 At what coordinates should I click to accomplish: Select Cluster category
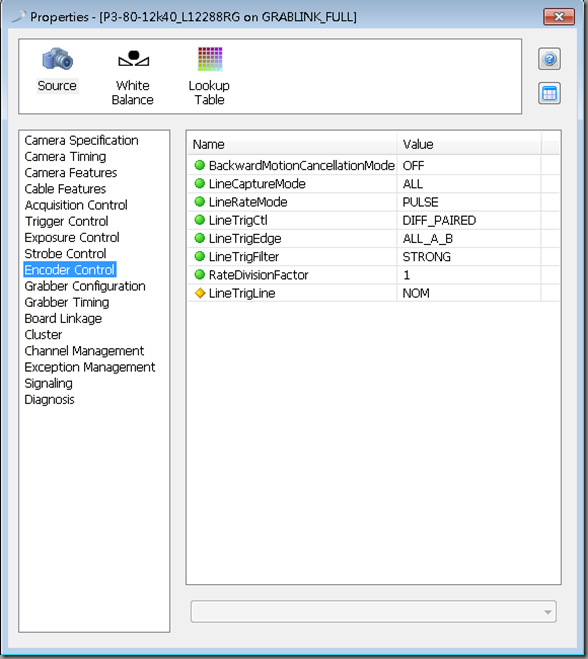pos(43,335)
